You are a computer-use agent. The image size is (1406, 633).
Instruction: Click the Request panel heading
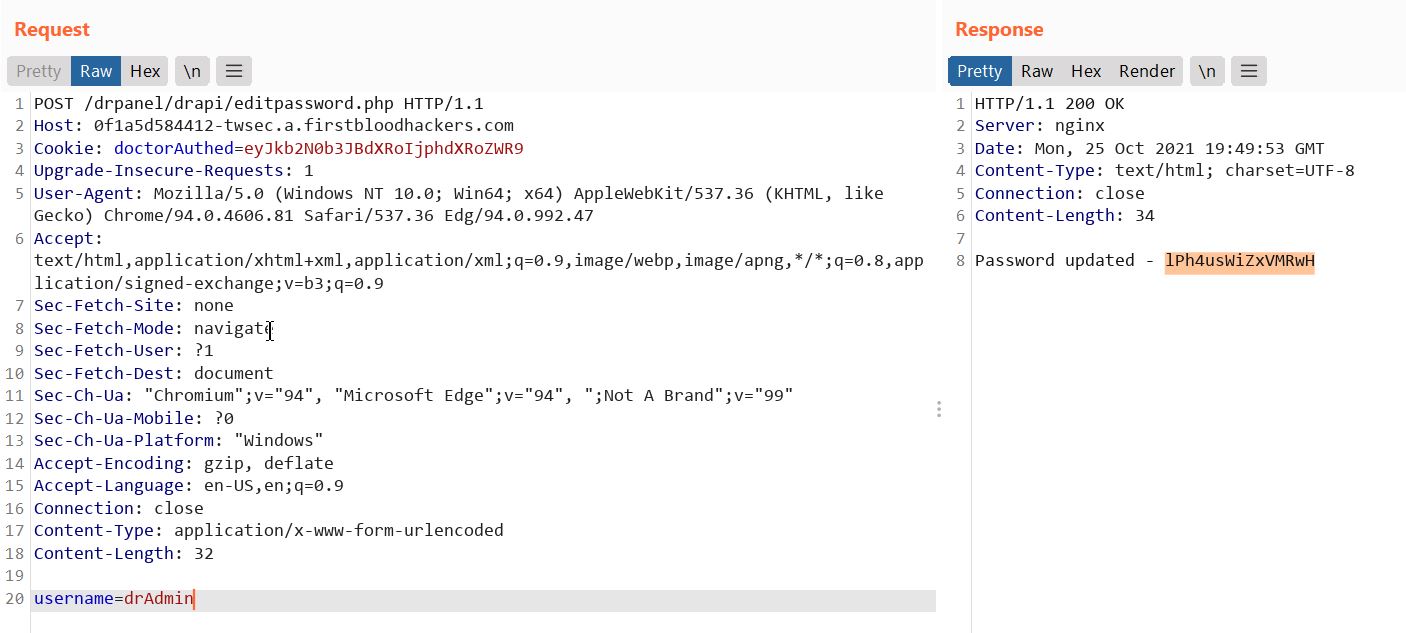pos(52,30)
